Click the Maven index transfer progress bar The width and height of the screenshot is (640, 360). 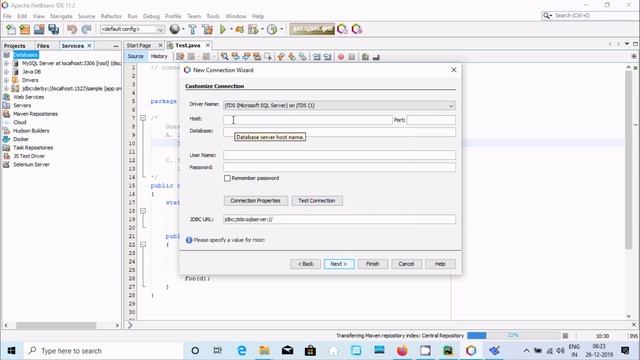tap(513, 336)
